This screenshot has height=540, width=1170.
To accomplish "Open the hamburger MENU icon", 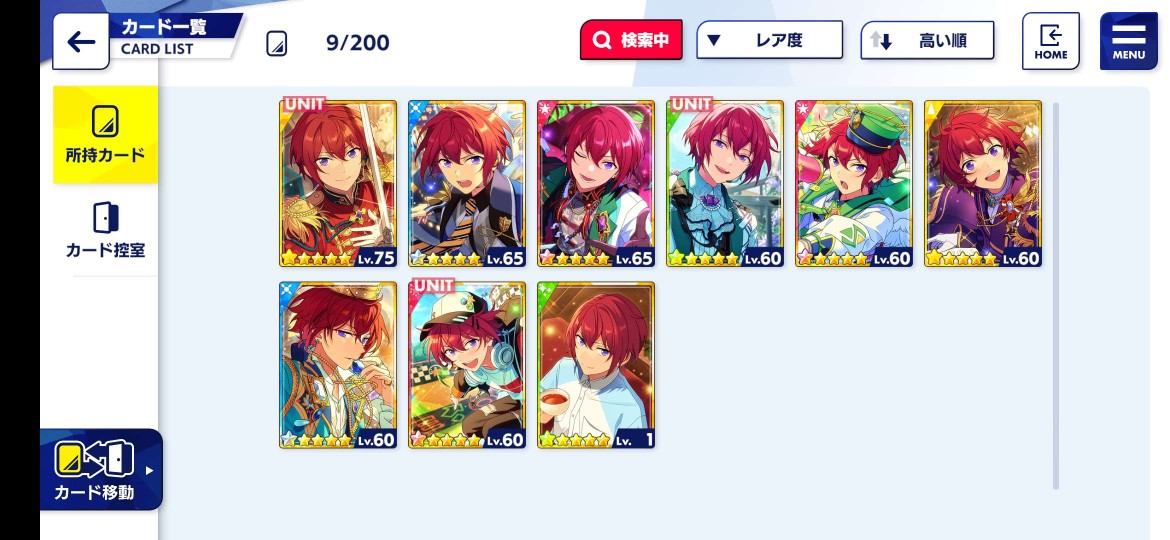I will [x=1128, y=41].
